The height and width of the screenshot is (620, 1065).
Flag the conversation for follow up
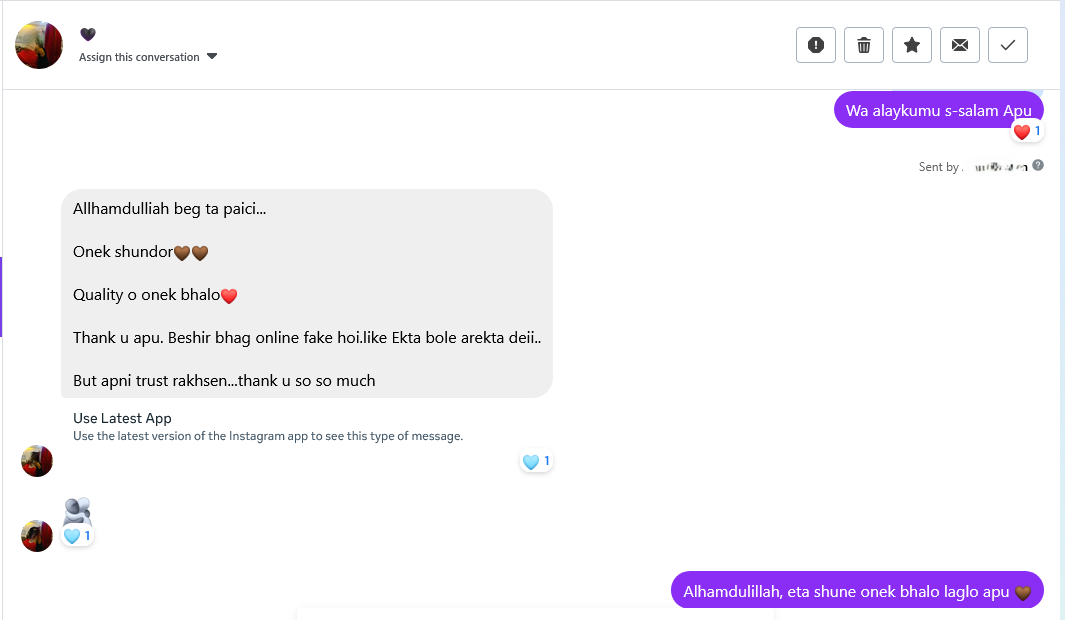pos(815,44)
